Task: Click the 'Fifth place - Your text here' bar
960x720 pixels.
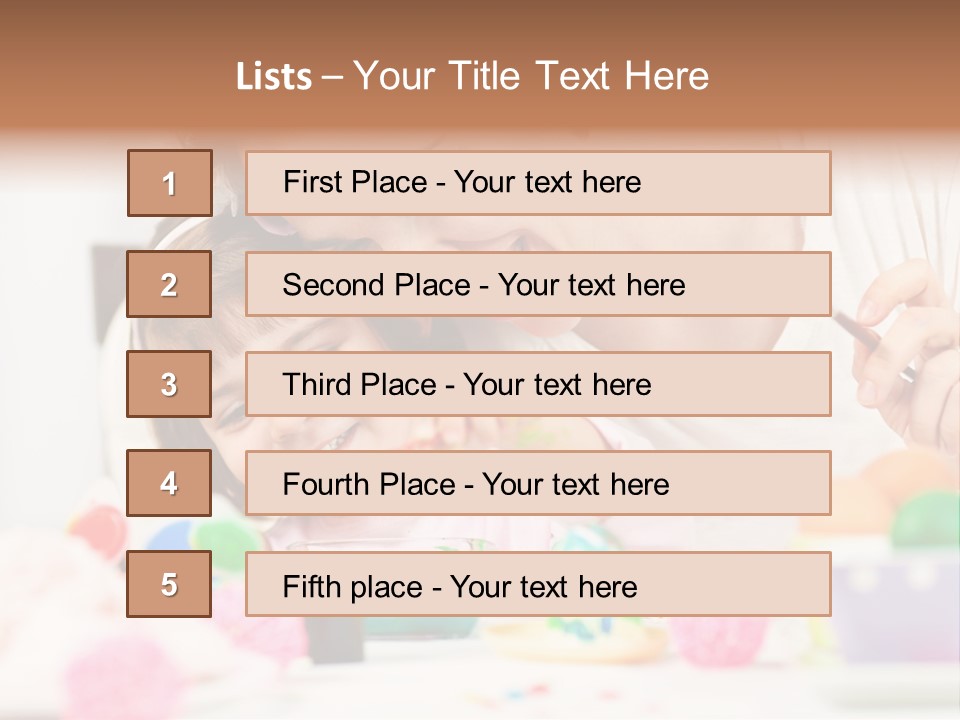Action: (x=538, y=584)
